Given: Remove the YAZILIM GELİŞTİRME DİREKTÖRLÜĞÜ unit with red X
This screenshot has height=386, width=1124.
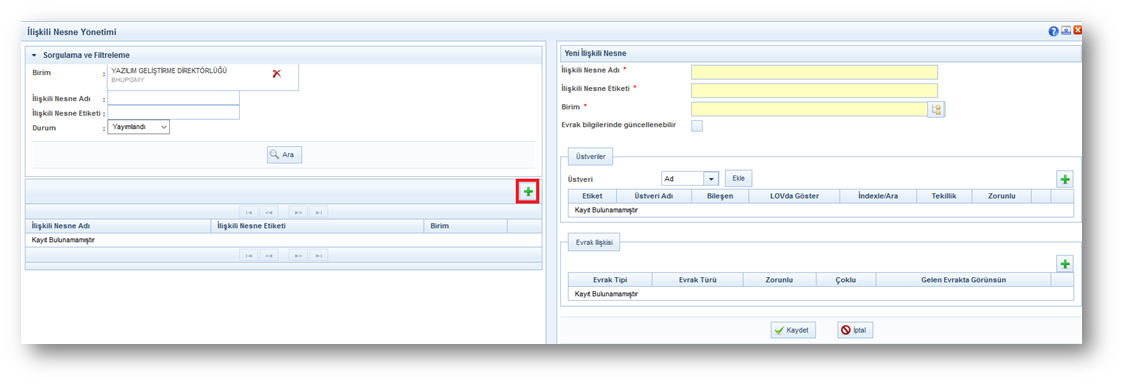Looking at the screenshot, I should [x=277, y=74].
